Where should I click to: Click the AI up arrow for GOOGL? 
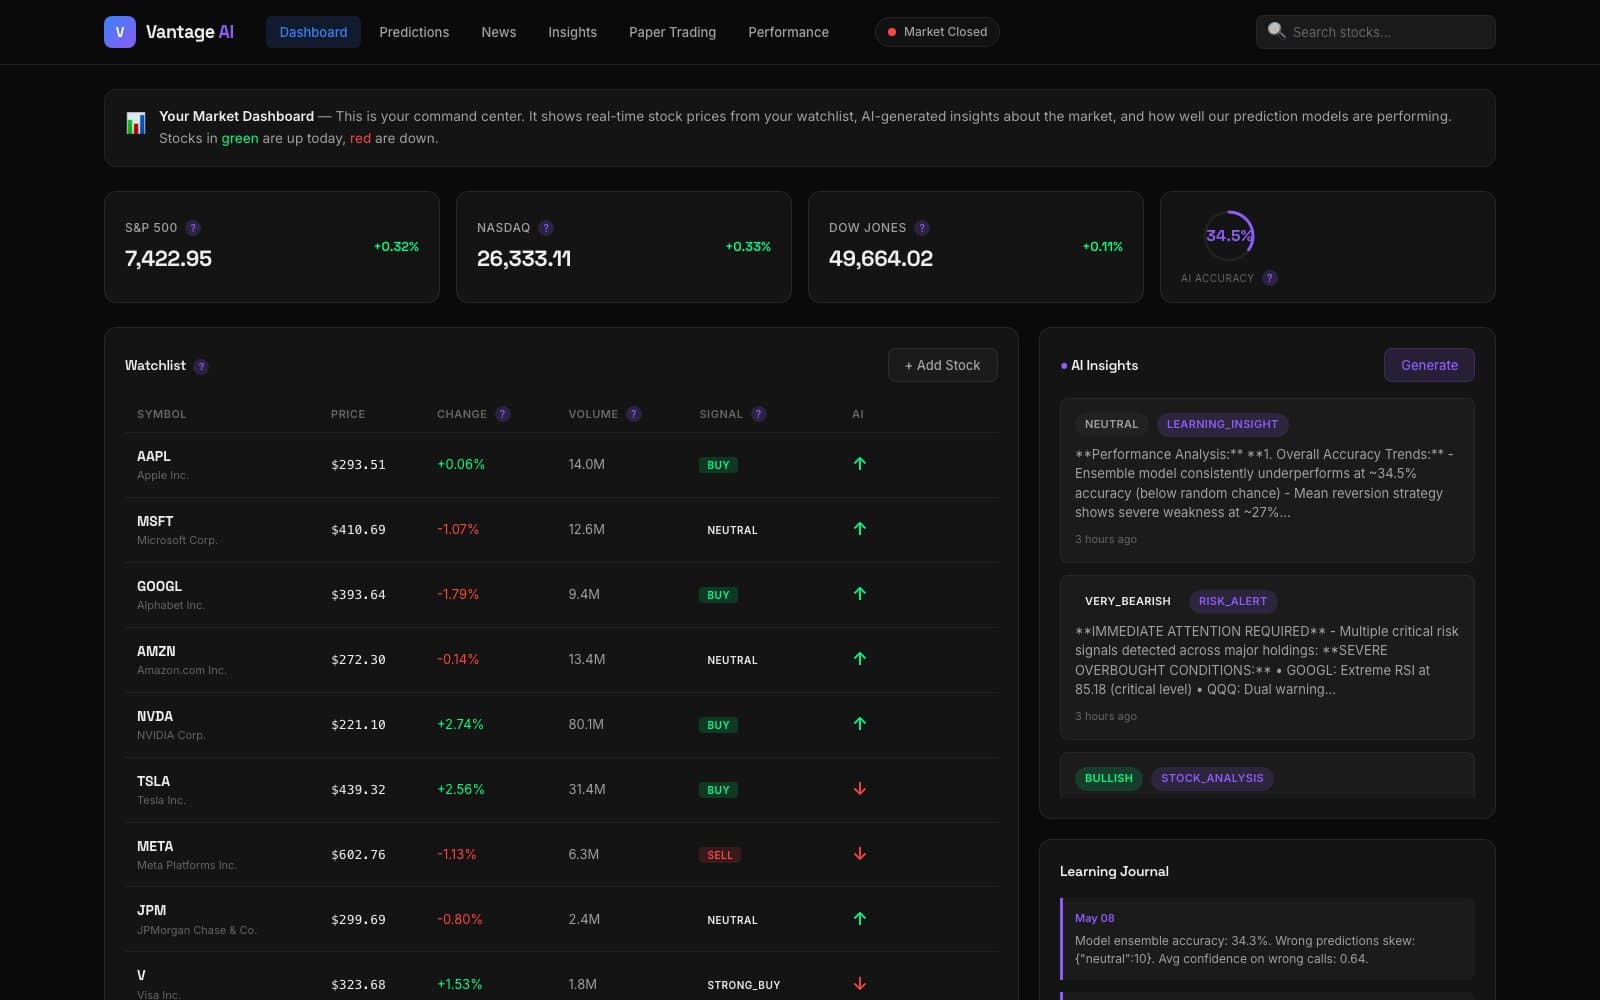(860, 594)
